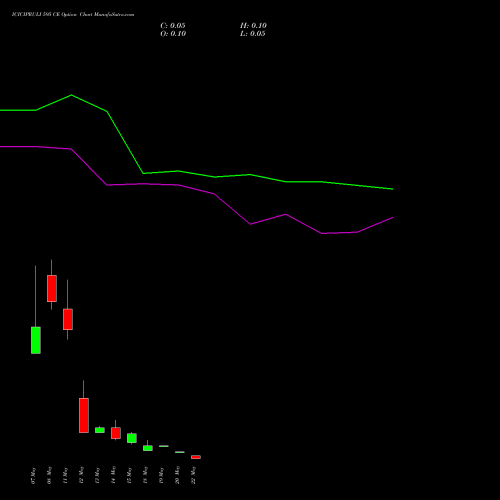This screenshot has height=500, width=500.
Task: Select the red candle for 22 May
Action: 196,457
